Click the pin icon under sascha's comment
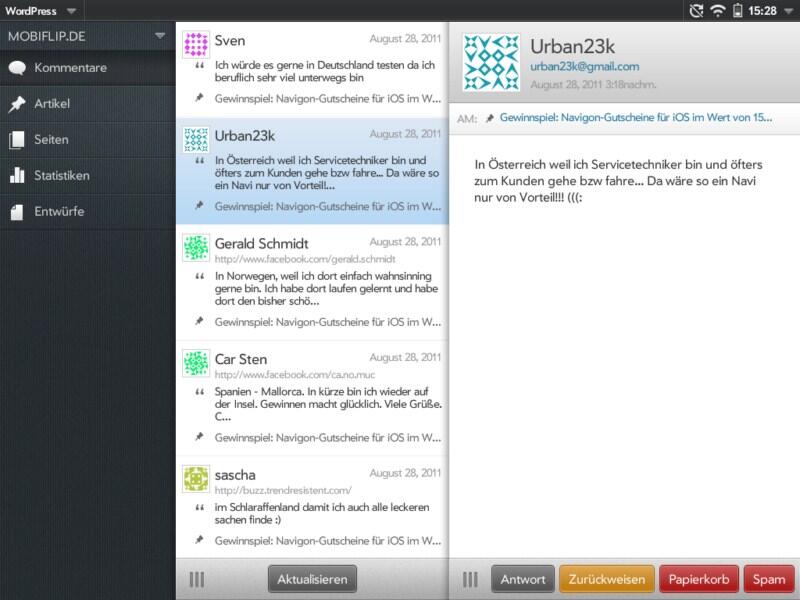 click(x=199, y=539)
